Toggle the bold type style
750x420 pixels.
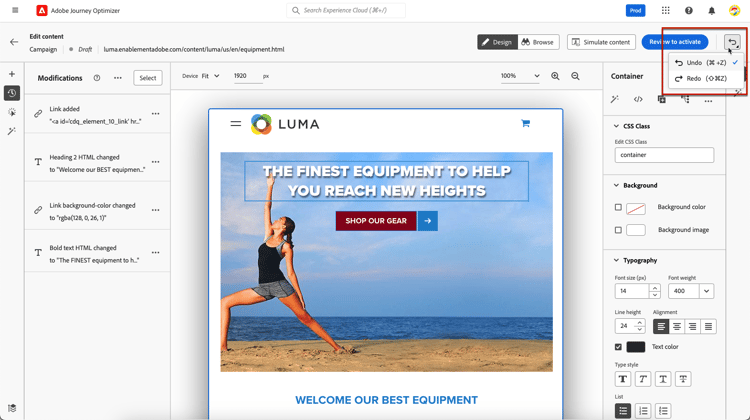623,379
